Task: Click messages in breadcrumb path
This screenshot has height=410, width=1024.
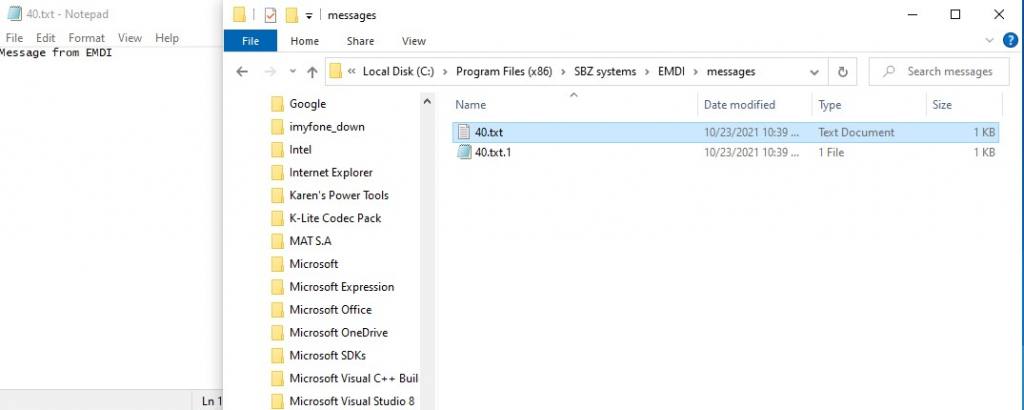Action: 731,72
